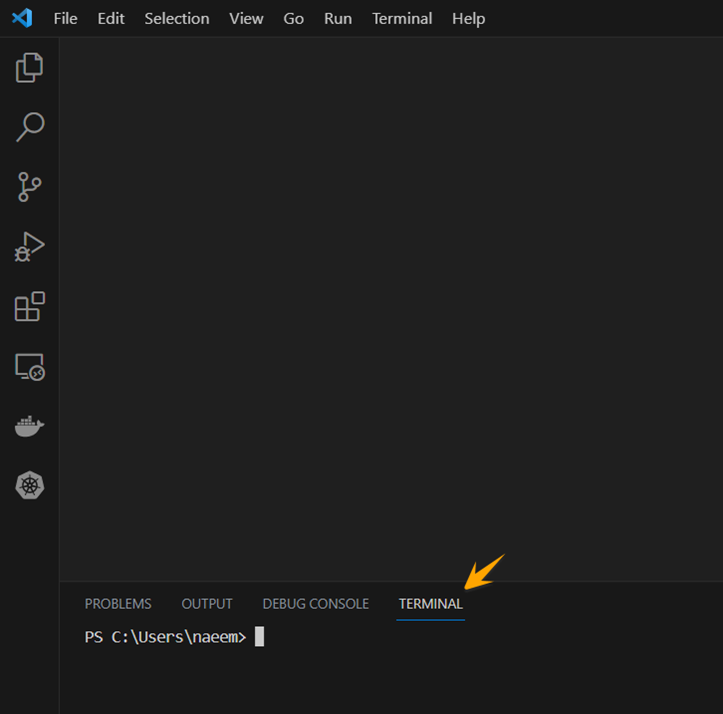Switch to the PROBLEMS panel tab
The width and height of the screenshot is (723, 714).
pyautogui.click(x=118, y=604)
